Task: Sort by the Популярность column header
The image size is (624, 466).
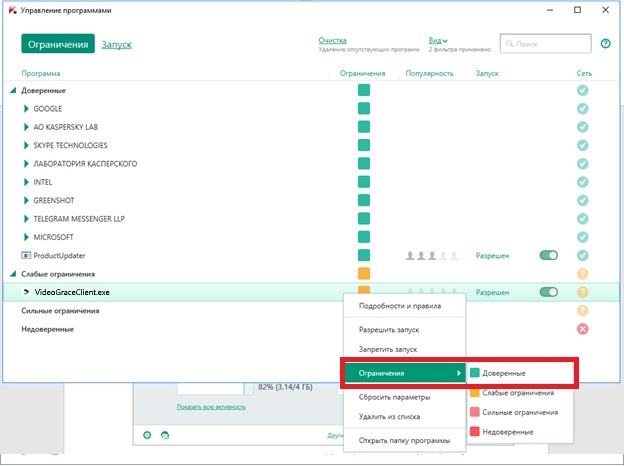Action: pyautogui.click(x=429, y=73)
